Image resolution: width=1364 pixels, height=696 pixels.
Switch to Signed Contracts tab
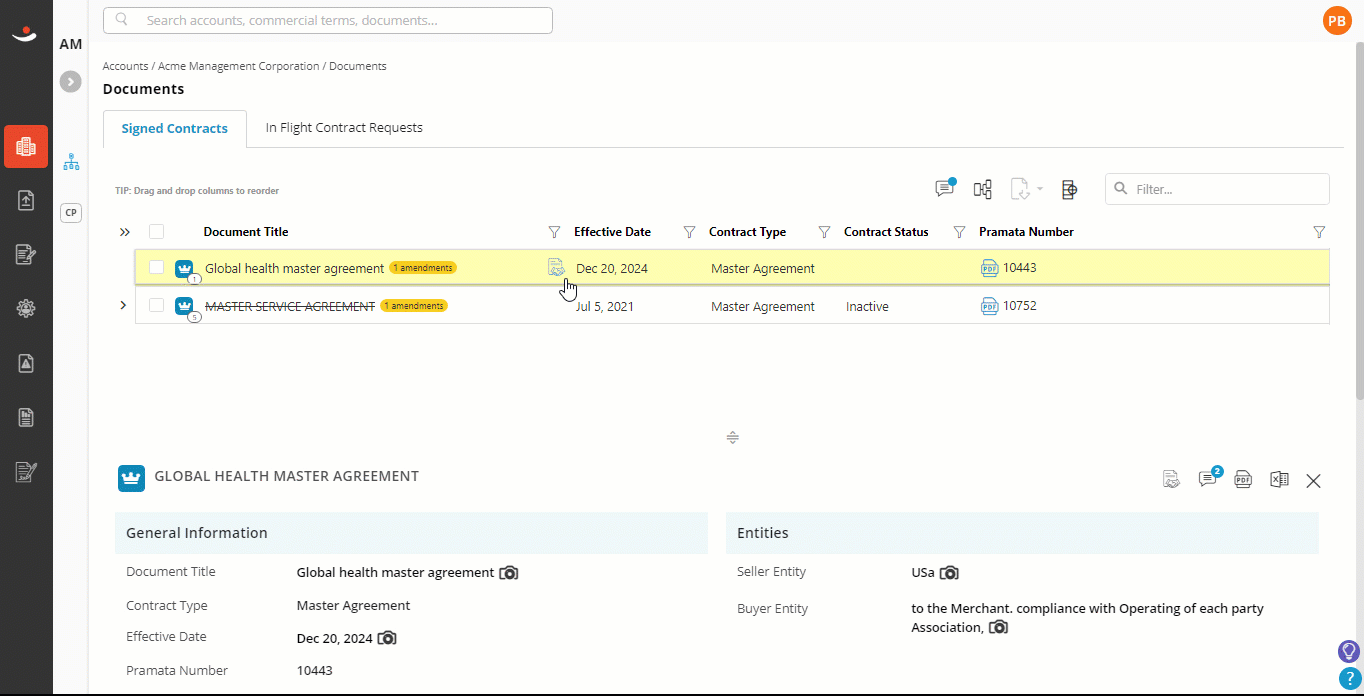point(175,128)
